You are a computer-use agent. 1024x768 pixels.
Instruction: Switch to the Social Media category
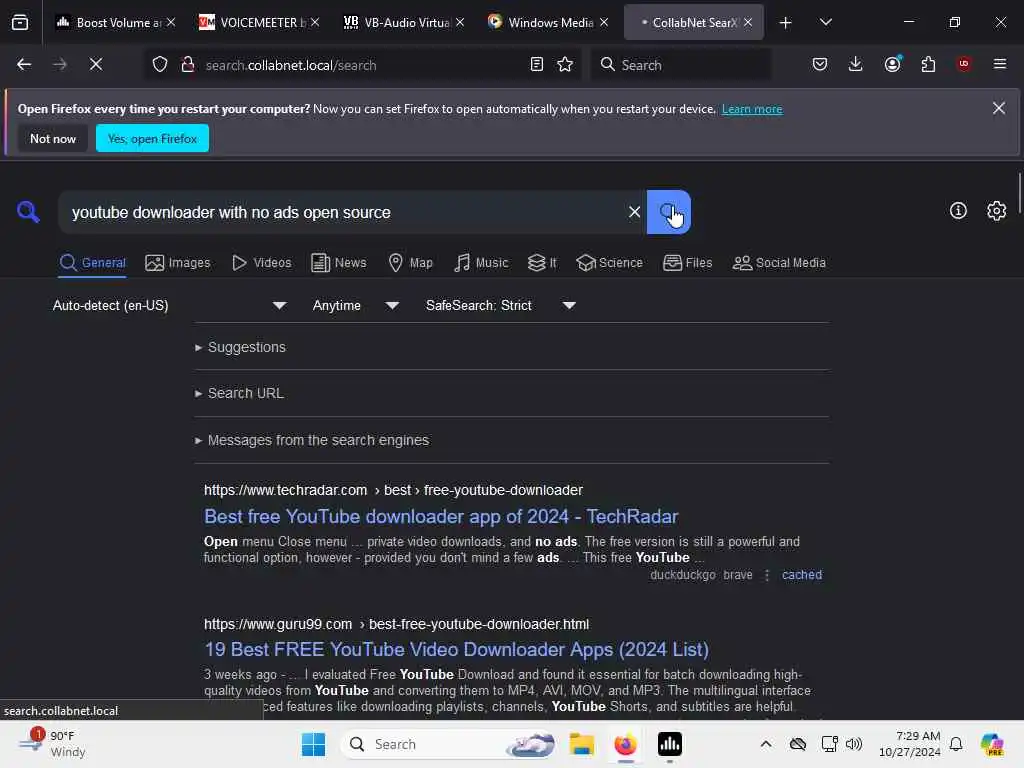click(779, 263)
